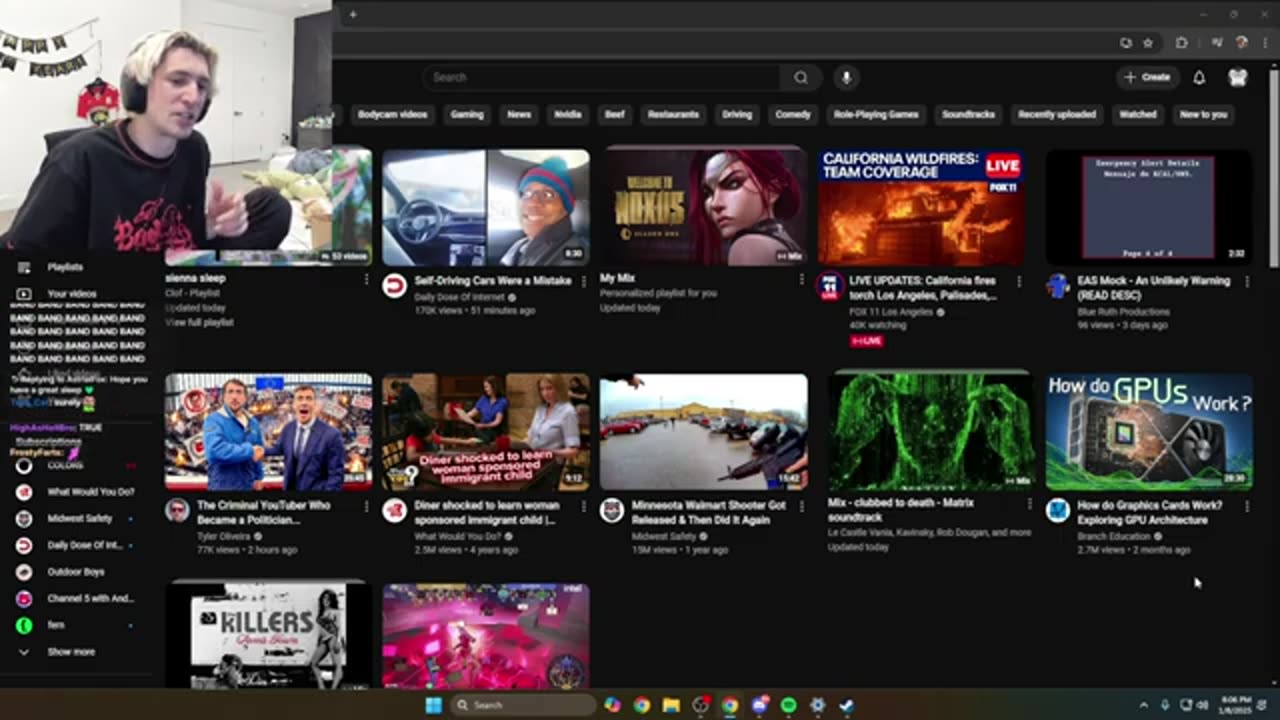Open Tyler Oliveira channel avatar
The height and width of the screenshot is (720, 1280).
pyautogui.click(x=177, y=511)
